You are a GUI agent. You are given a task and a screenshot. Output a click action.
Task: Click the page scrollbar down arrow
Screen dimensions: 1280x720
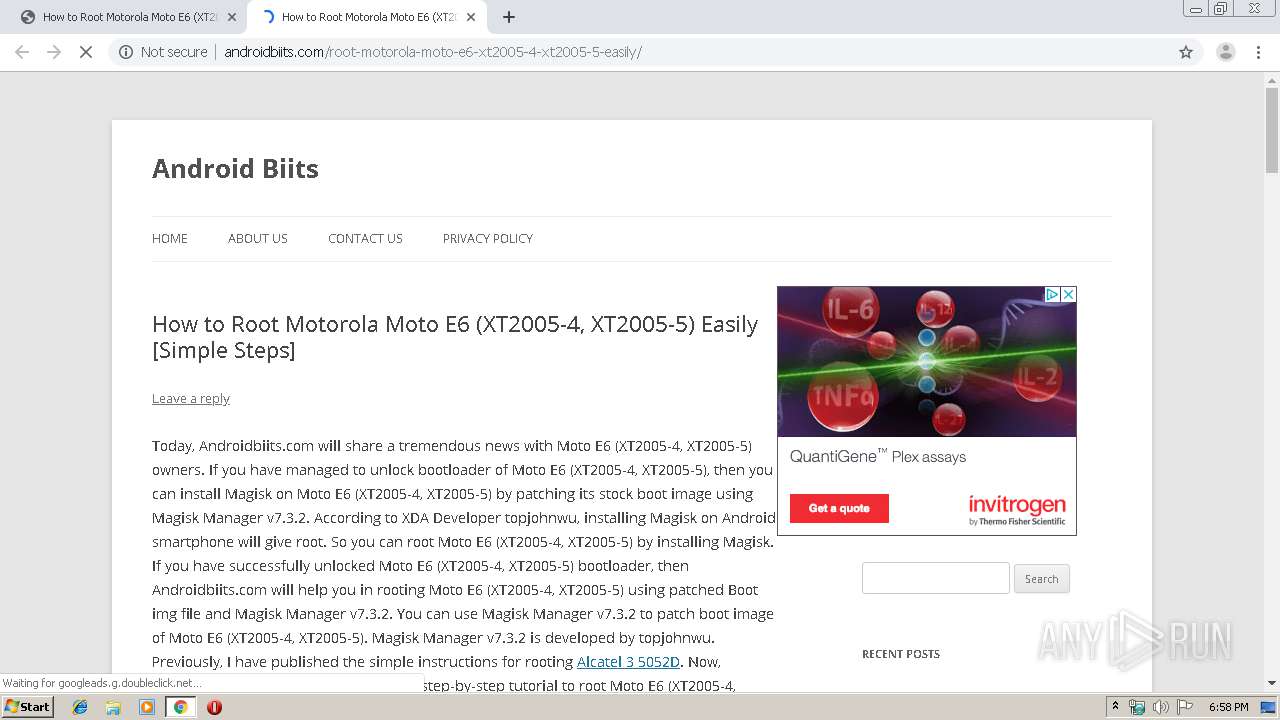tap(1272, 684)
